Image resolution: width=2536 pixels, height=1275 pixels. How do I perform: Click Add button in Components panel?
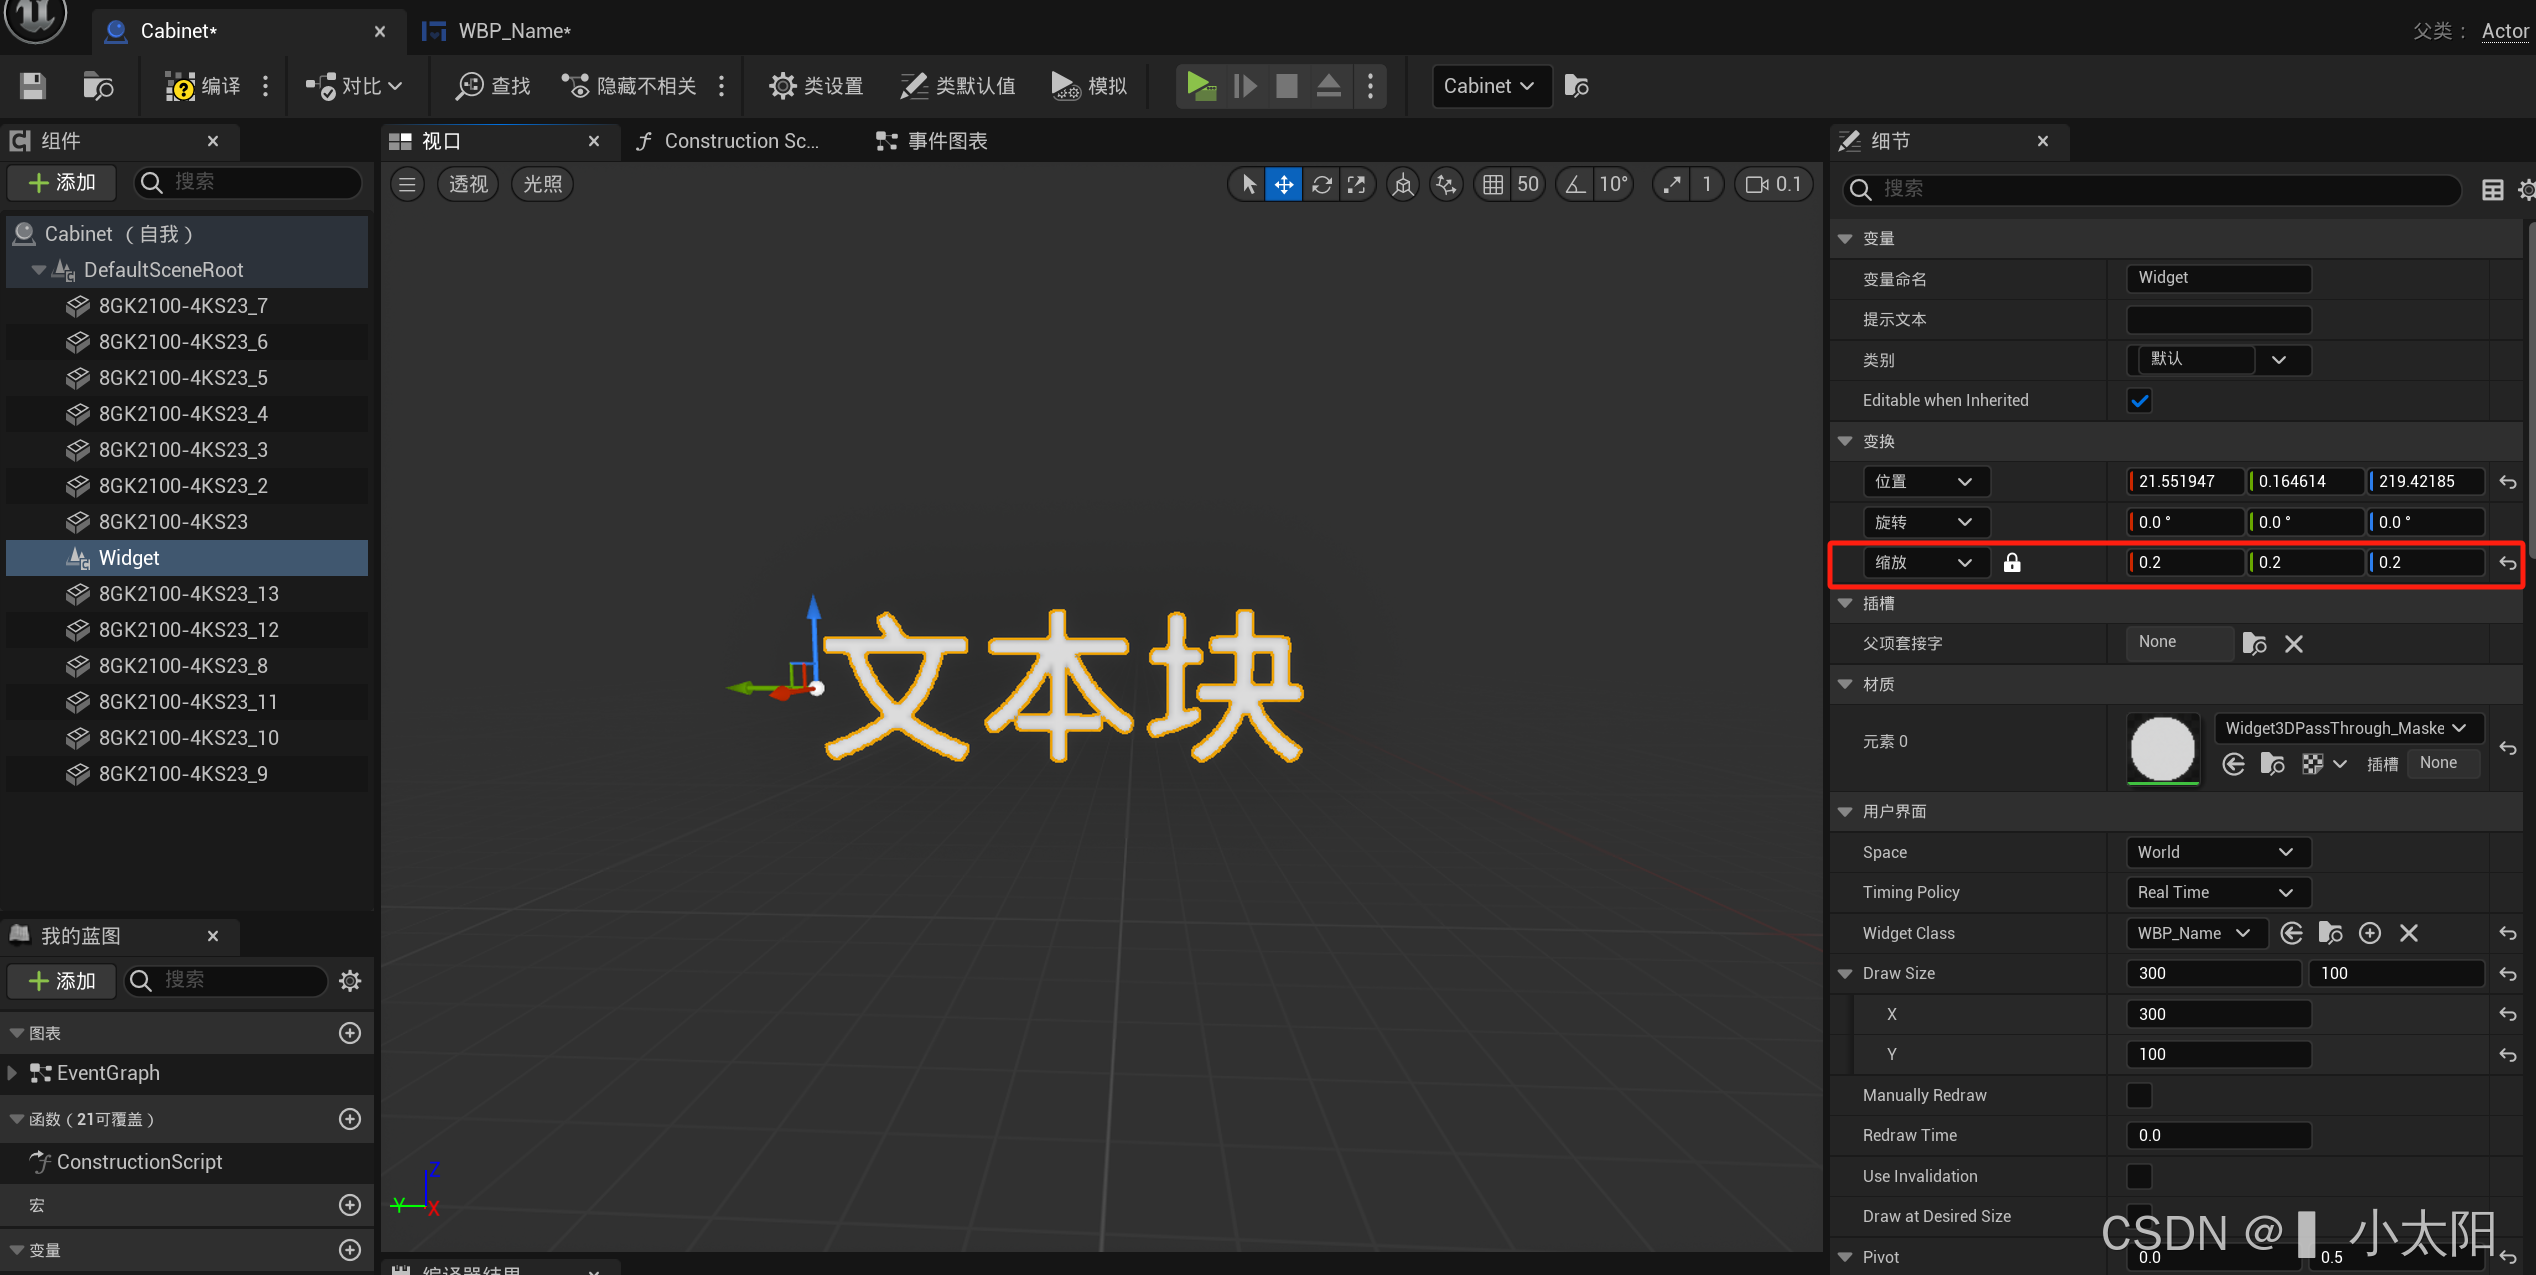62,182
